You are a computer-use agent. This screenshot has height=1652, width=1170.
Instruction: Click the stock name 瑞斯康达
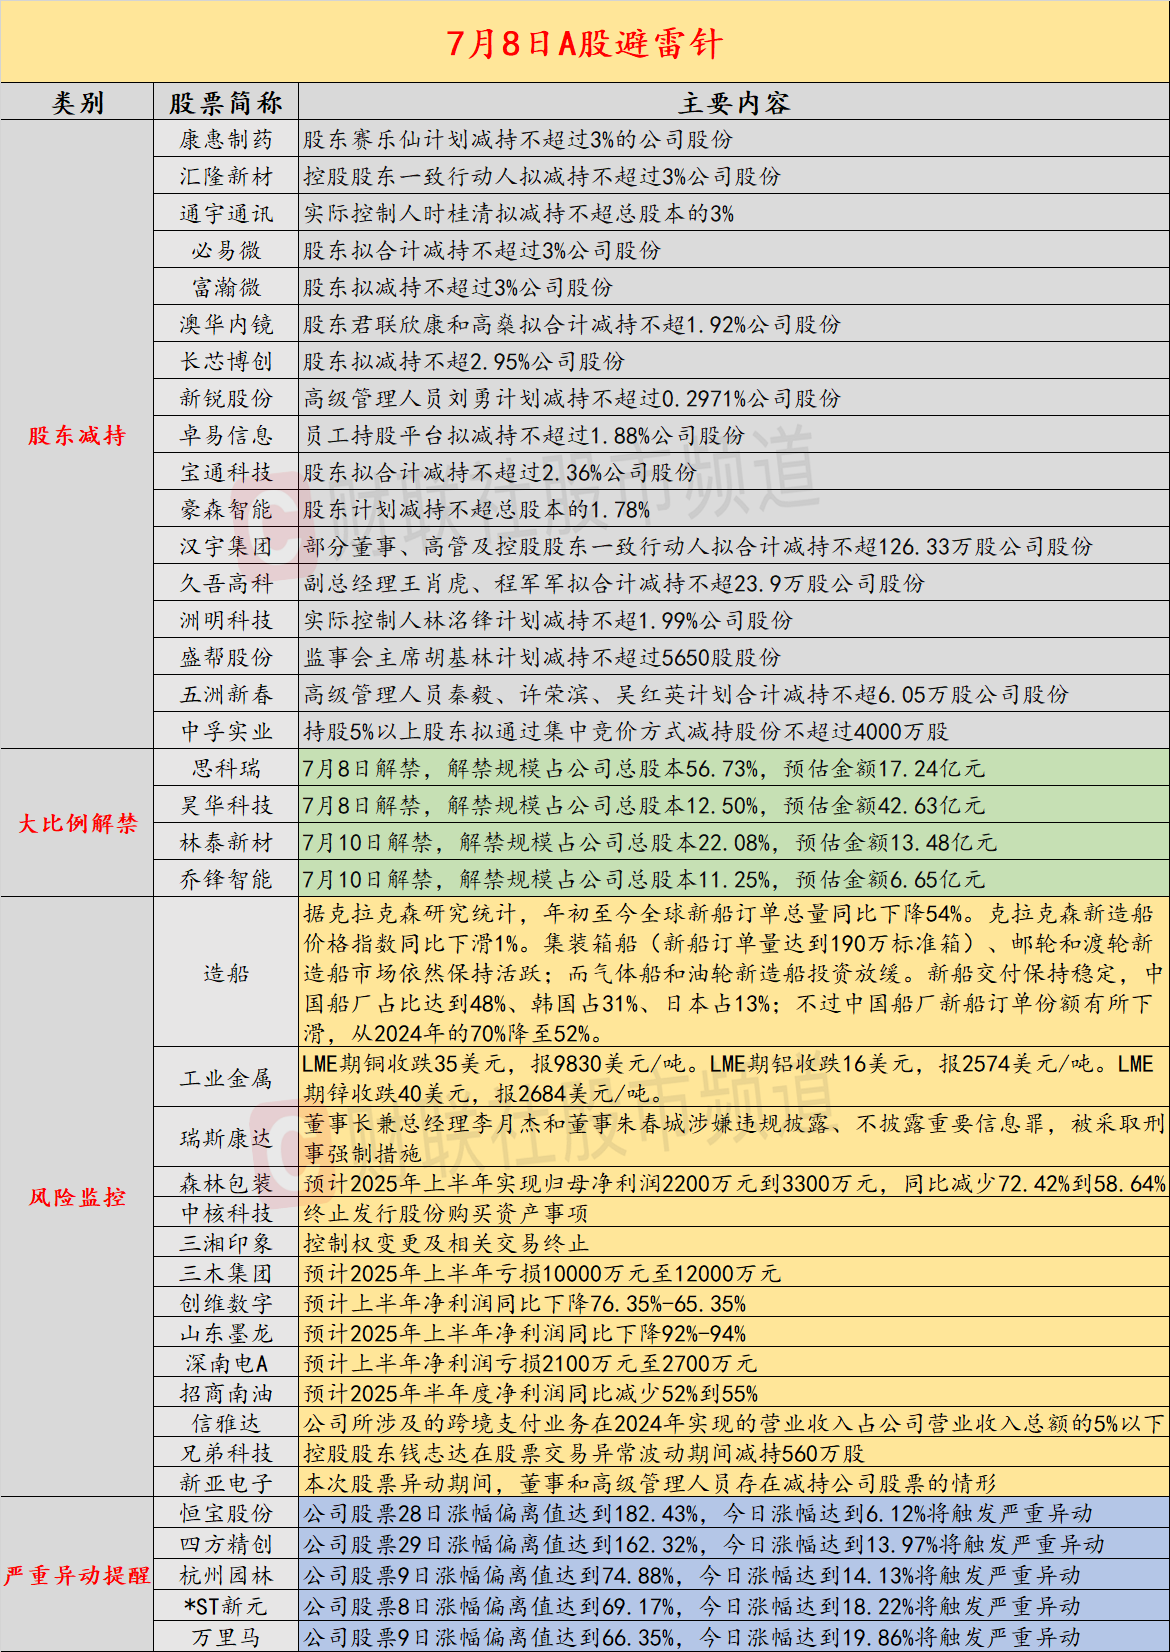[x=226, y=1138]
